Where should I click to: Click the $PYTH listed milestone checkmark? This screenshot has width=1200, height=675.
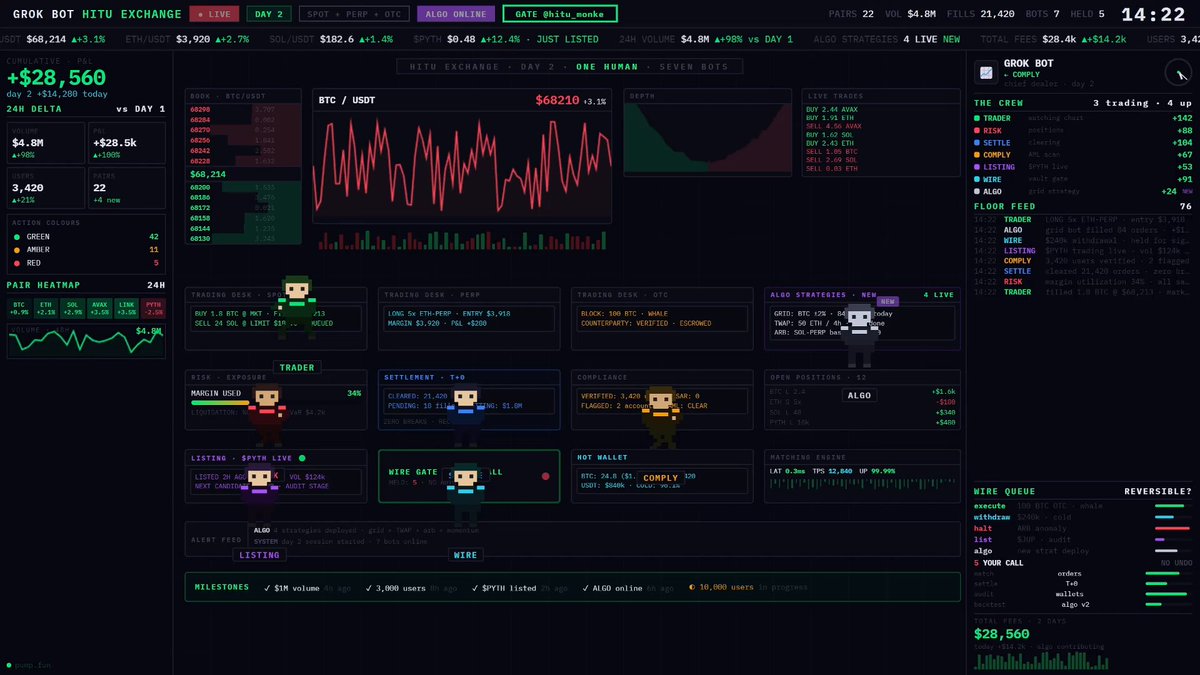tap(473, 588)
